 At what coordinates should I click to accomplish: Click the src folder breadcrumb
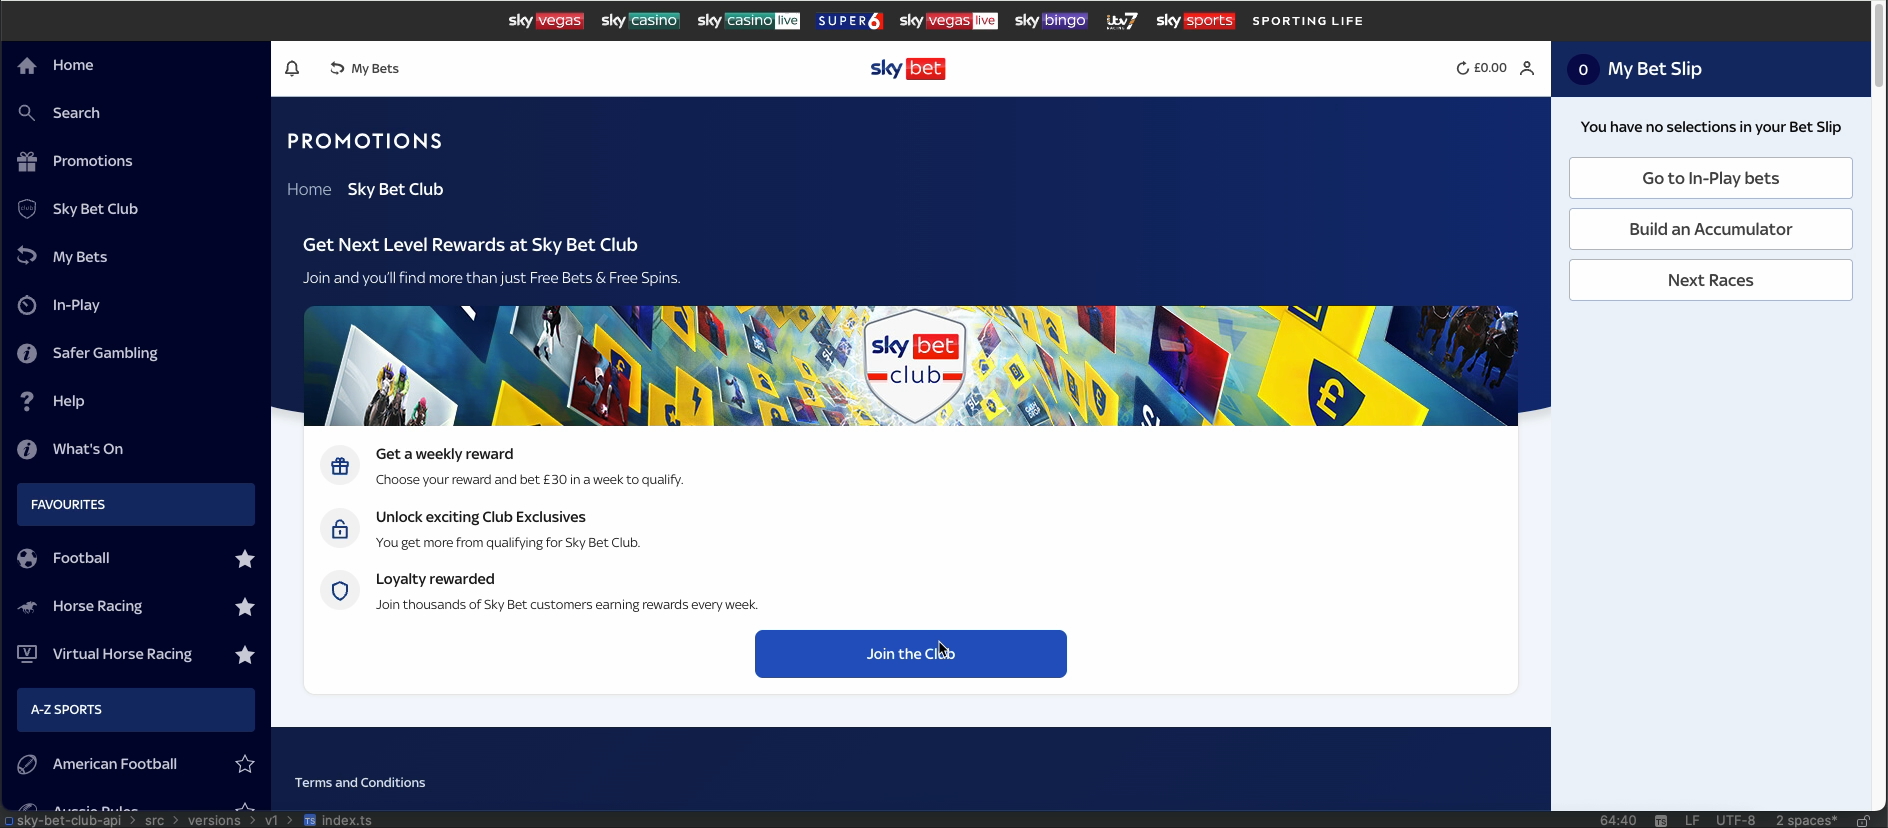[154, 820]
